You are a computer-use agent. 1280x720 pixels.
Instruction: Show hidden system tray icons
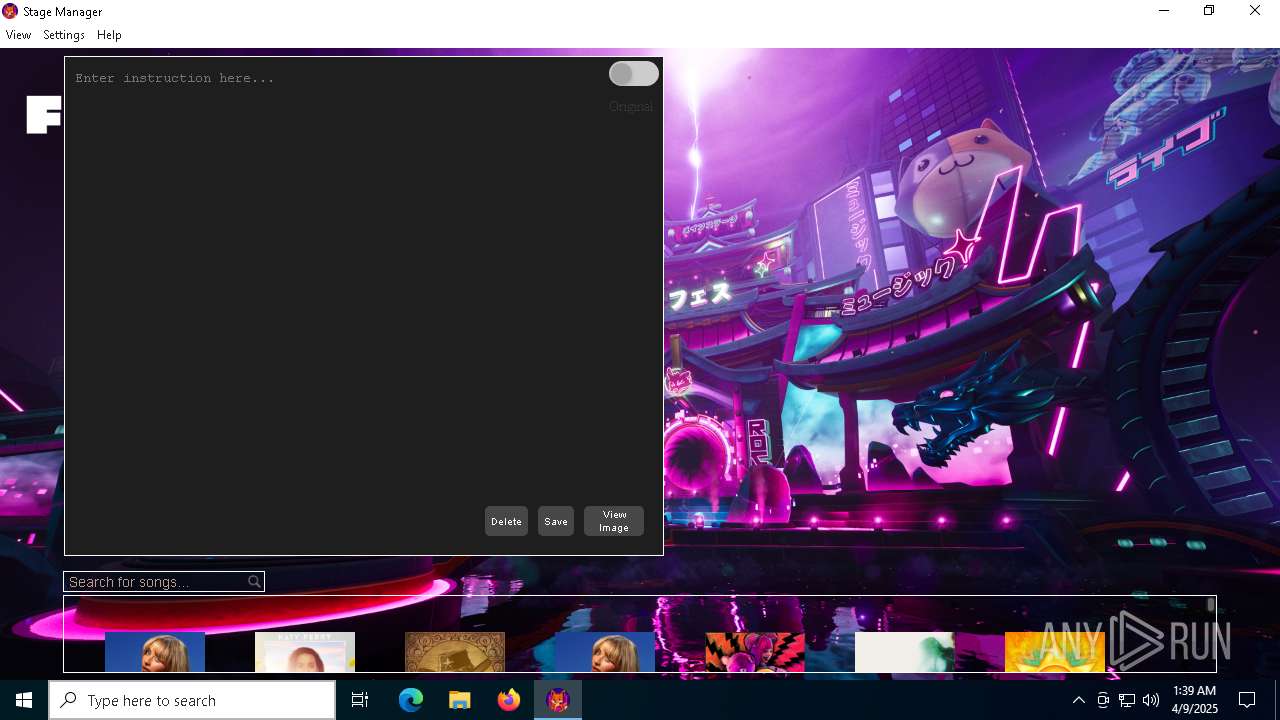[x=1078, y=700]
